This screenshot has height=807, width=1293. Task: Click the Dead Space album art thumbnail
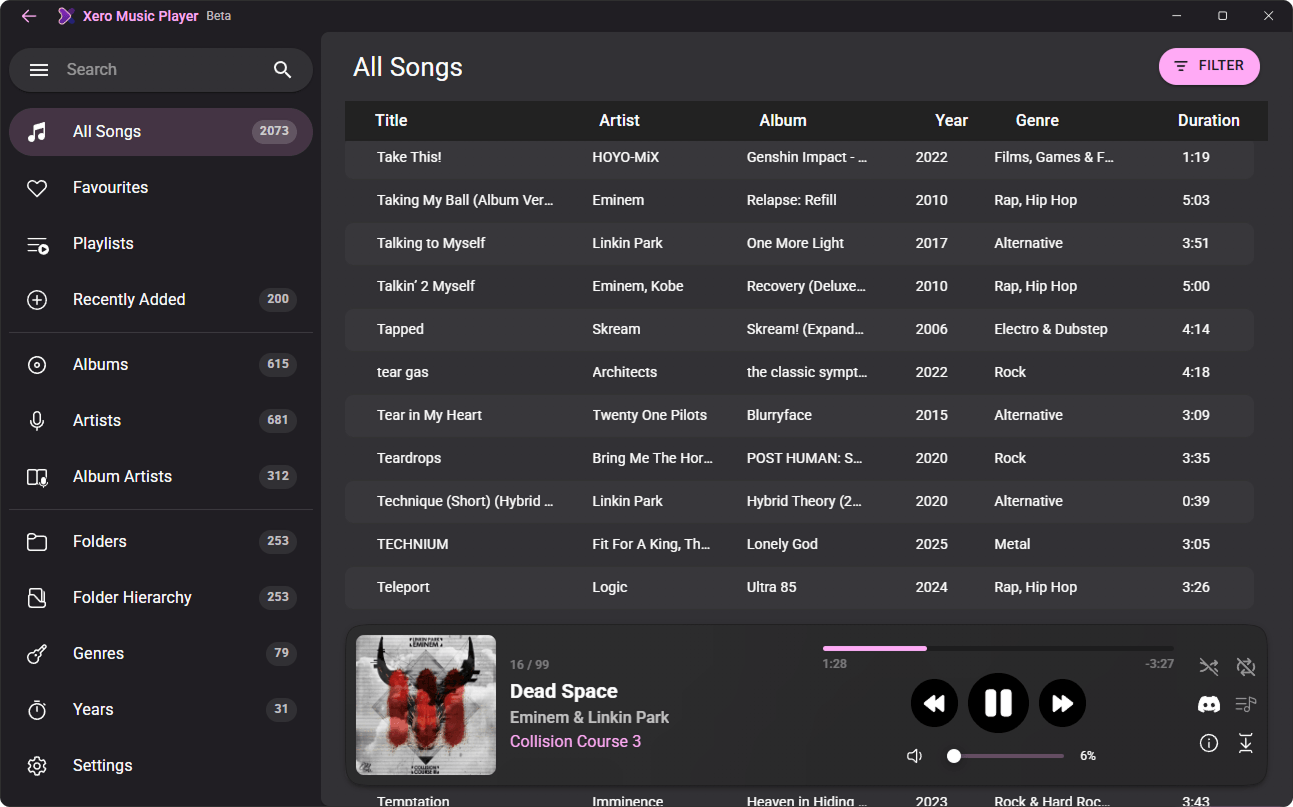(426, 705)
